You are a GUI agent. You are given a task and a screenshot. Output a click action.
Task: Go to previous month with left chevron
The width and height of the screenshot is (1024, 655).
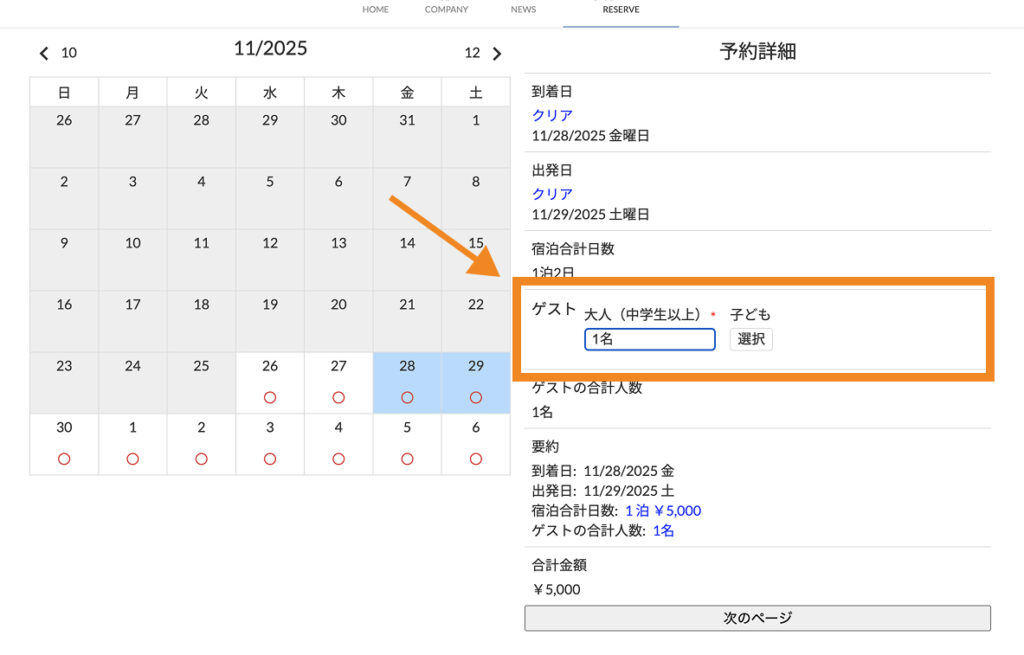[44, 53]
